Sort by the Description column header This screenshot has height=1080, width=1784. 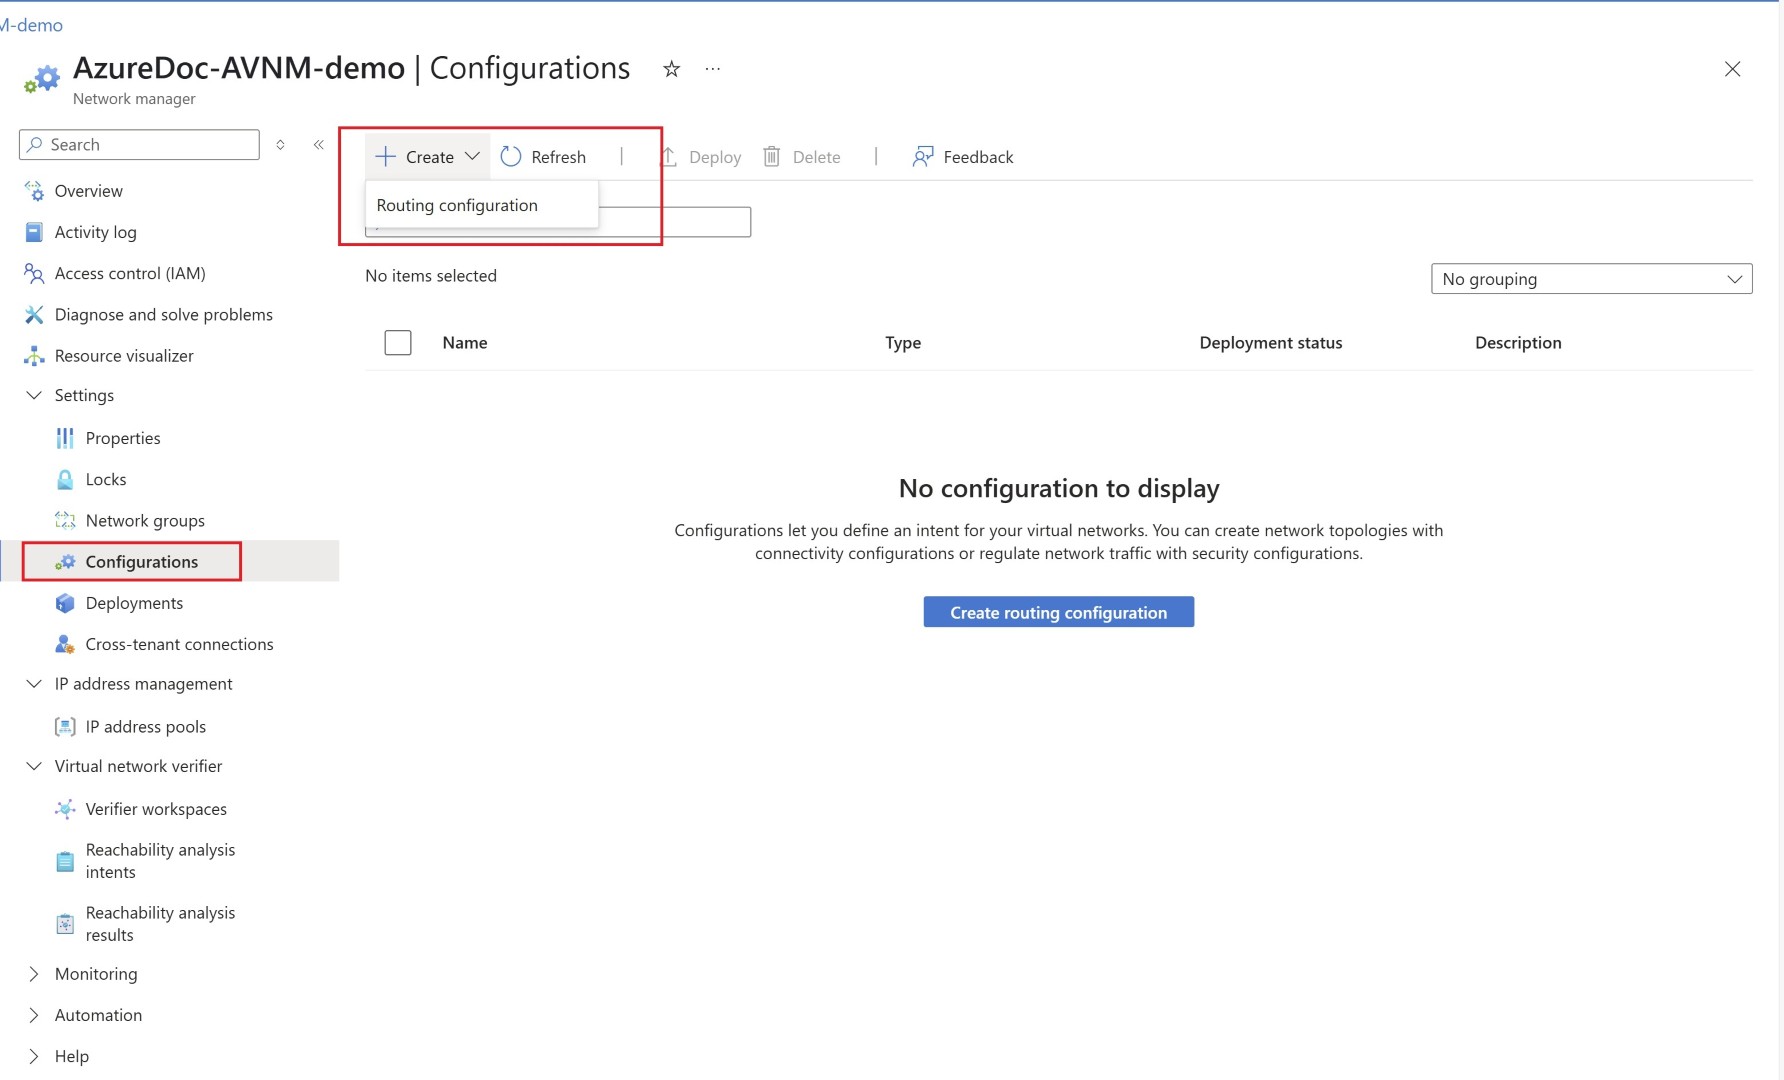[x=1518, y=343]
